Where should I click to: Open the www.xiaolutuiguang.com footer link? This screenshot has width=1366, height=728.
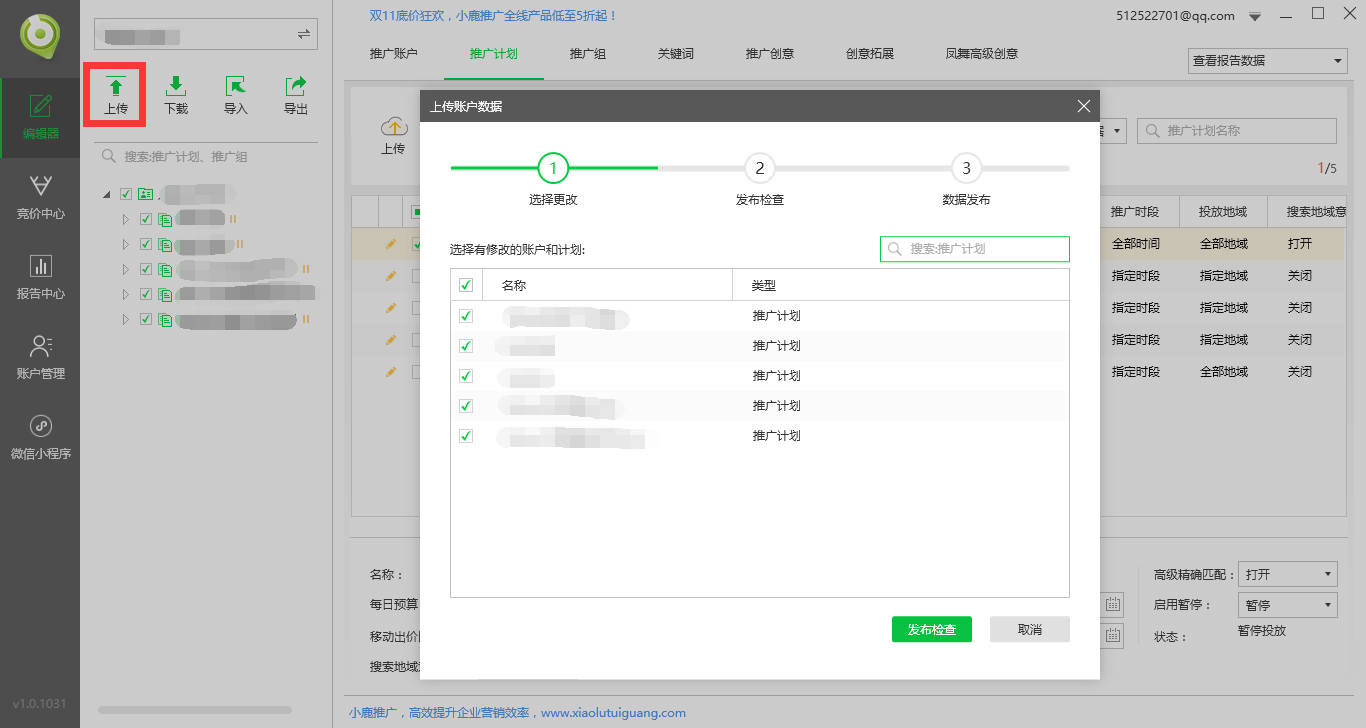[614, 713]
